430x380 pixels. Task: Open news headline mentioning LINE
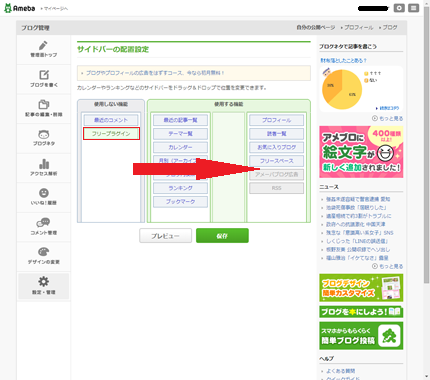tap(357, 241)
